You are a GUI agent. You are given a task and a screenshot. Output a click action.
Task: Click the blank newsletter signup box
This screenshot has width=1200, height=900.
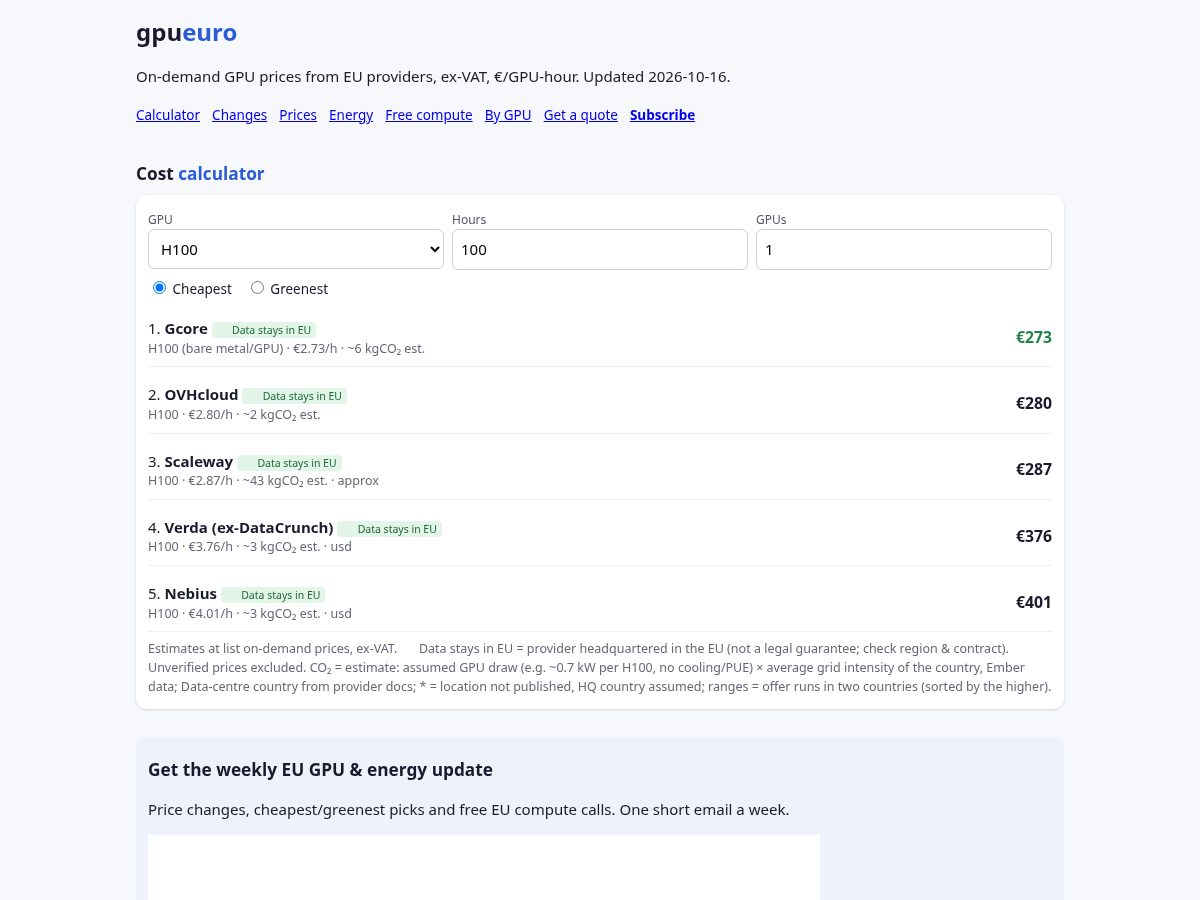point(484,867)
